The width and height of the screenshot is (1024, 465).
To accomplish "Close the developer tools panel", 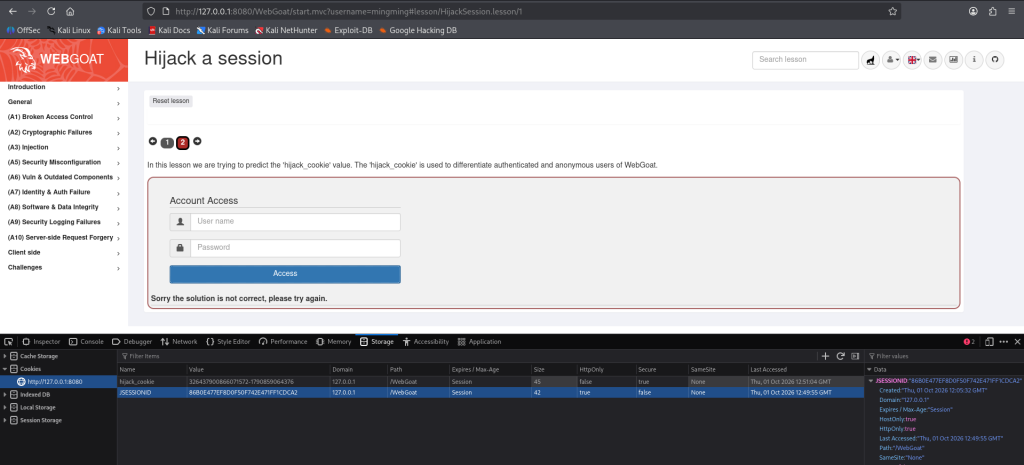I will 1017,342.
